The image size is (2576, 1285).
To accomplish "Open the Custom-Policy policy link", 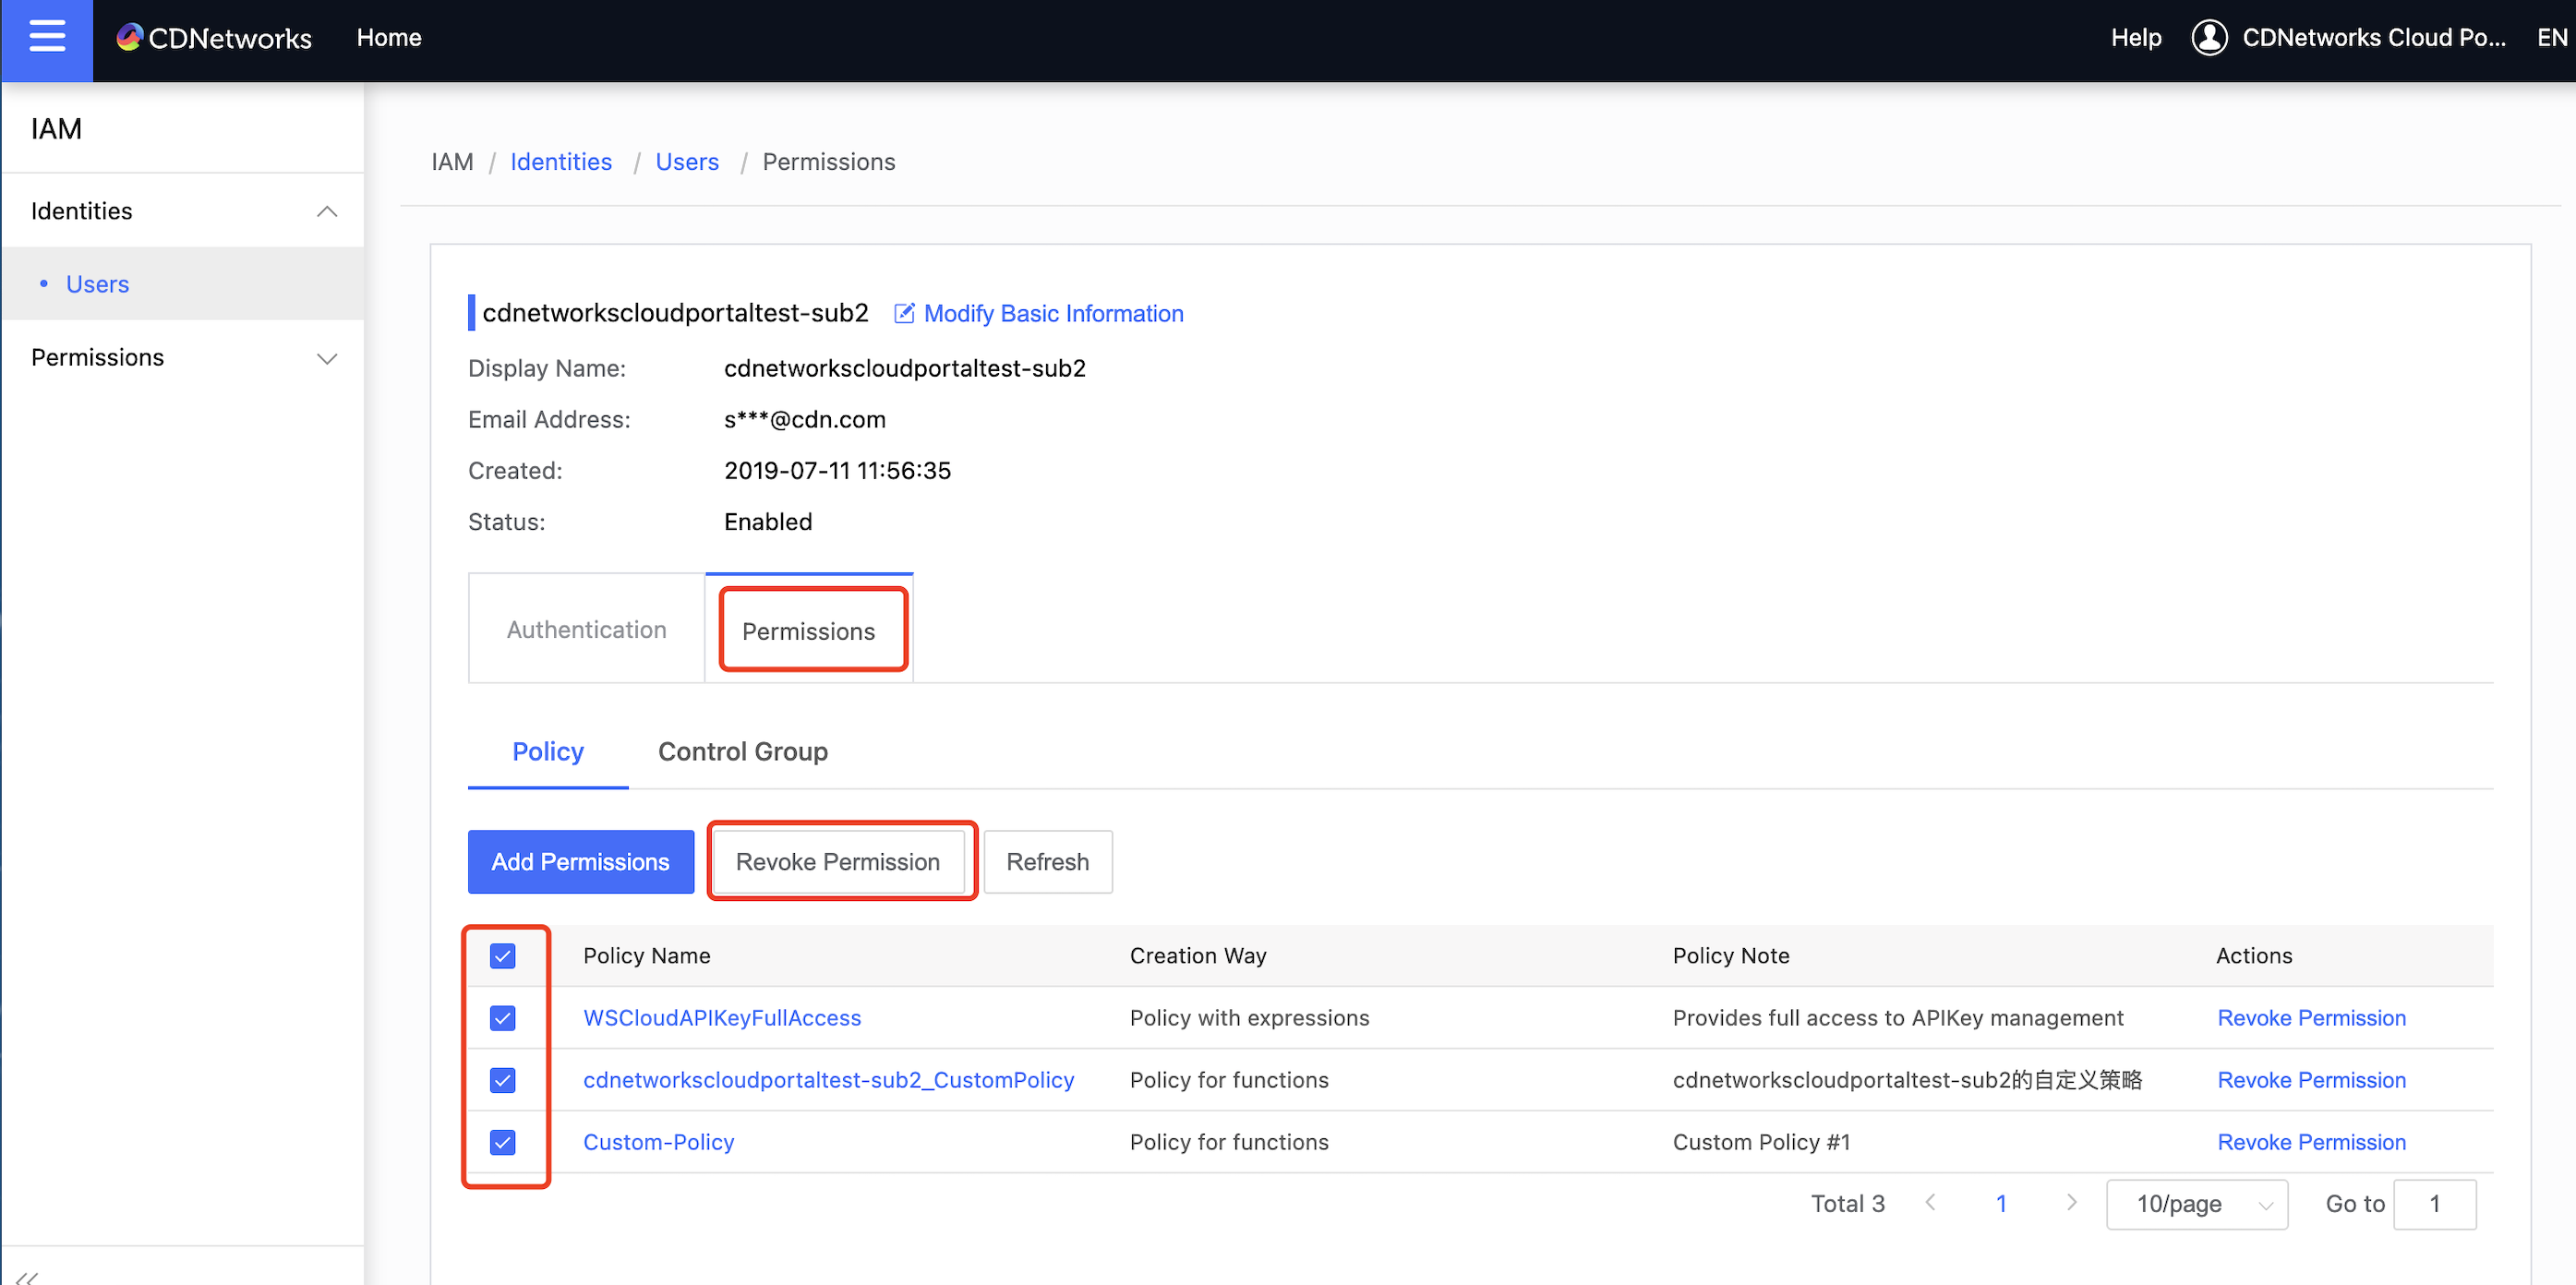I will pos(659,1142).
